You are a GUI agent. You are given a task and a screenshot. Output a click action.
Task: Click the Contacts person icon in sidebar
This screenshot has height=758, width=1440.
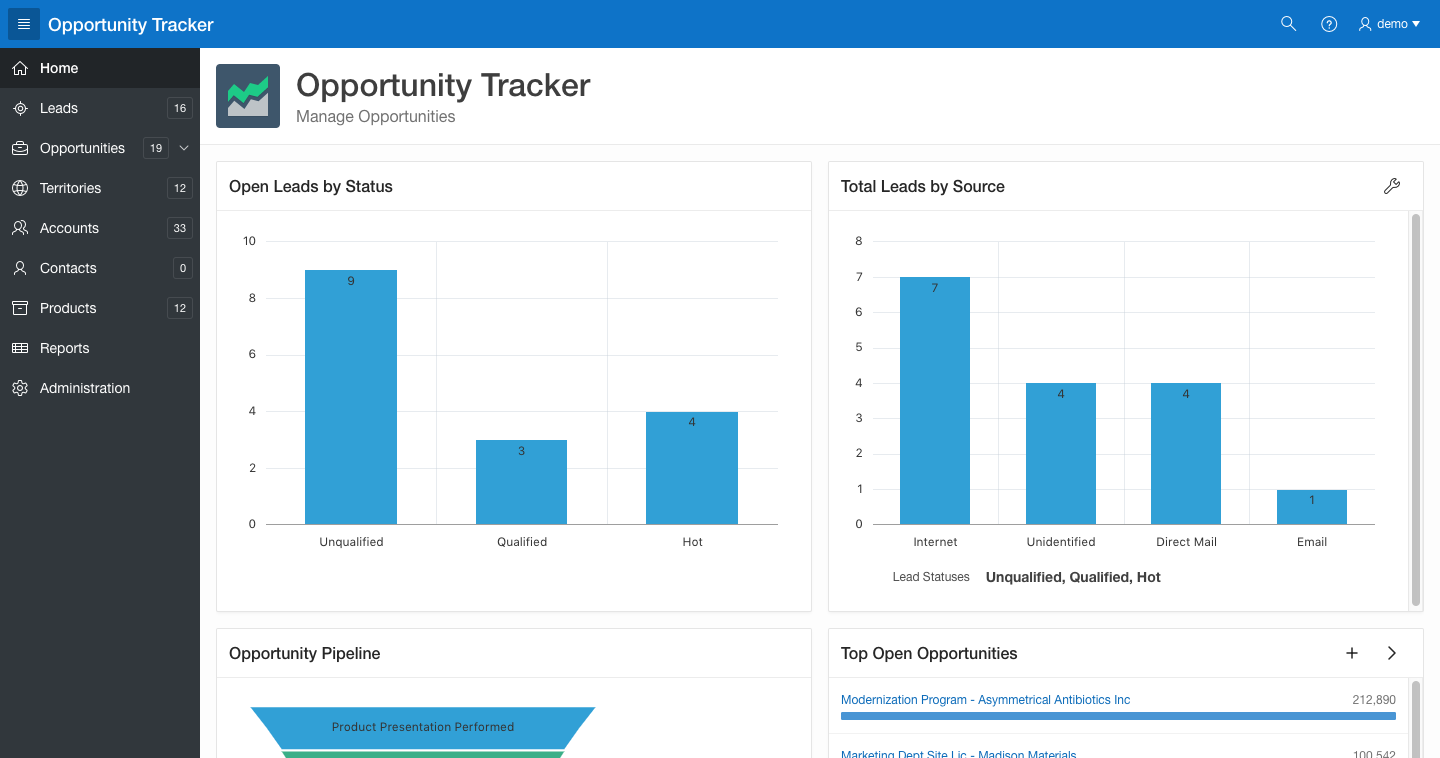(x=20, y=268)
